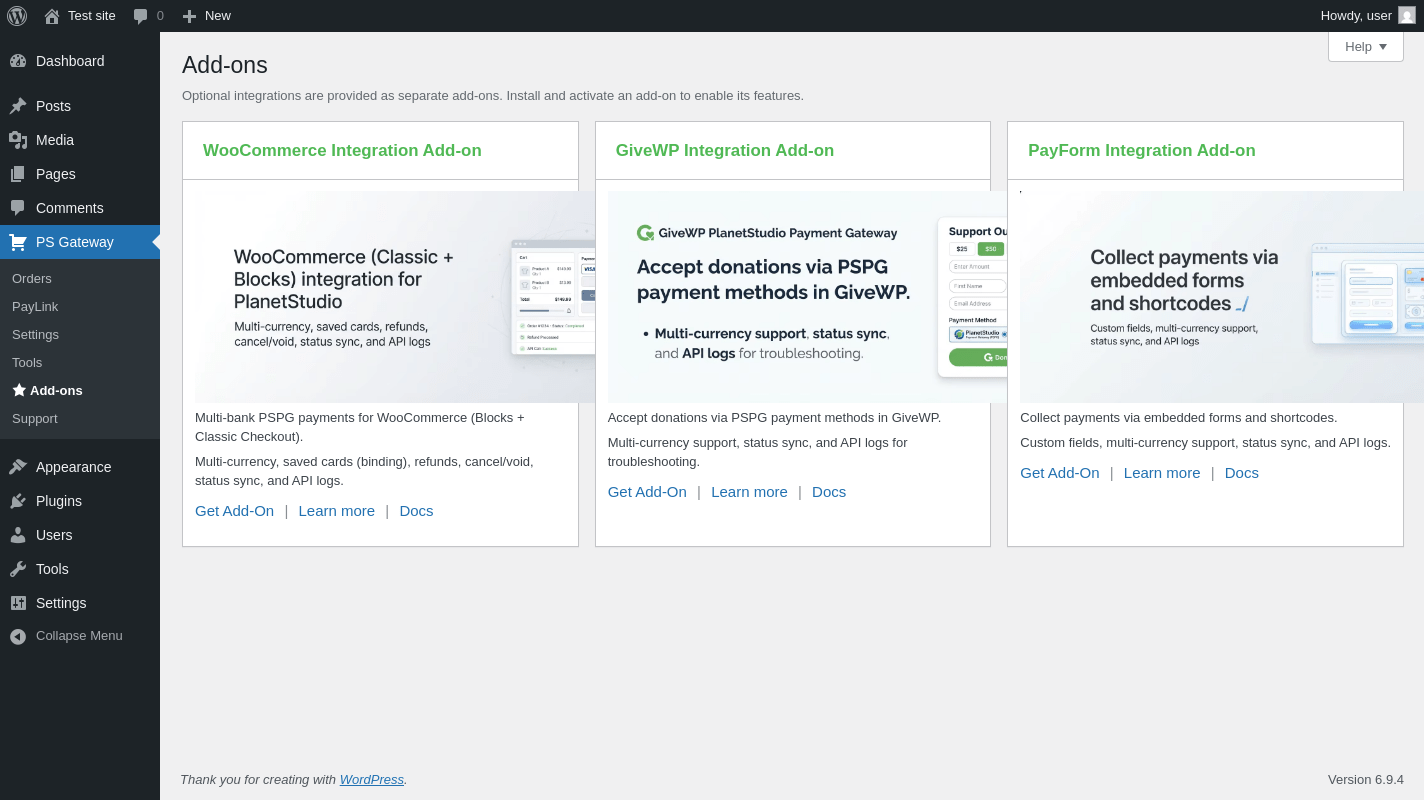Screen dimensions: 1424x800
Task: Open the Howdy, user account menu
Action: pyautogui.click(x=1356, y=15)
